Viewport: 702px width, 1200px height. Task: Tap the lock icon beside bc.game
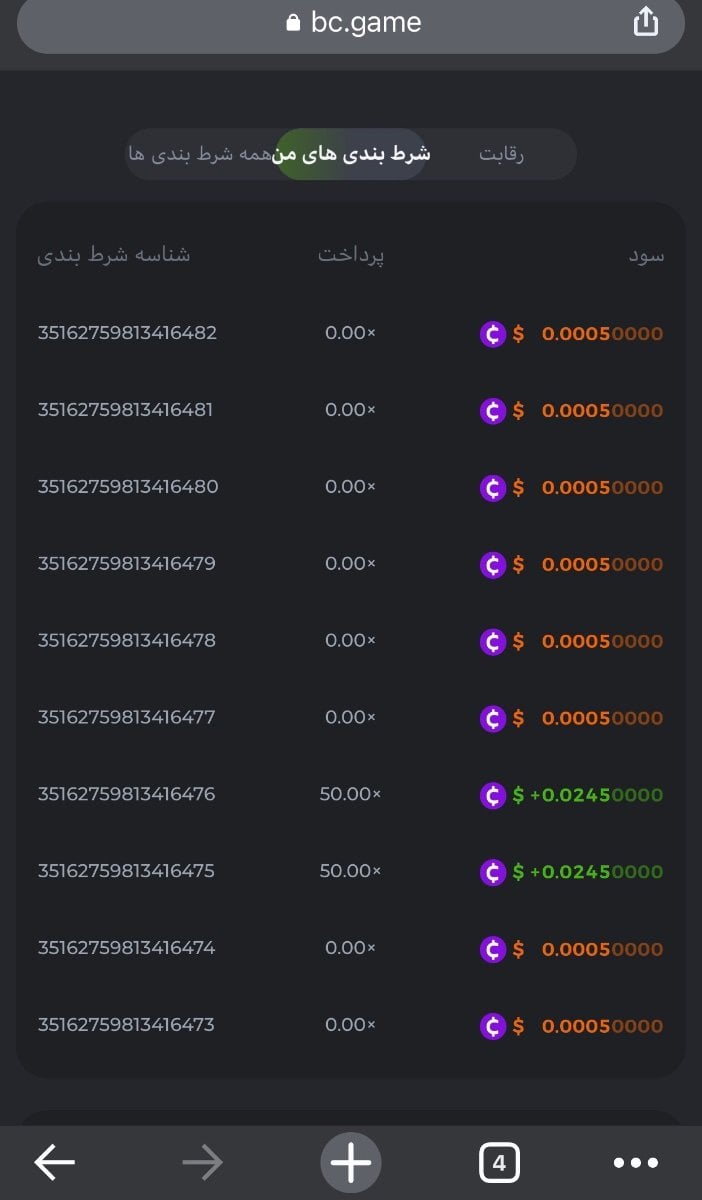(x=293, y=23)
